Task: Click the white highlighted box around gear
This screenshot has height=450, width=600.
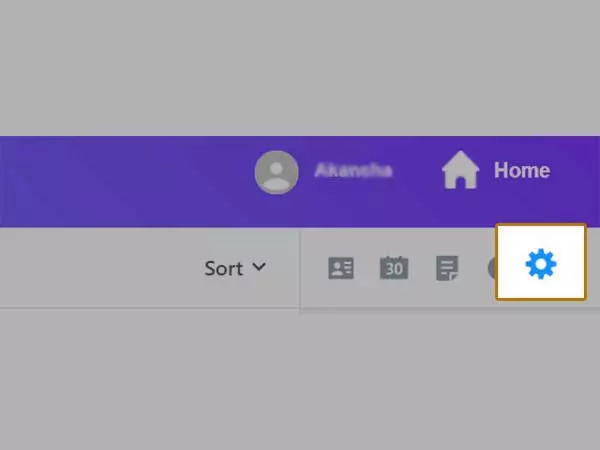Action: click(x=541, y=262)
